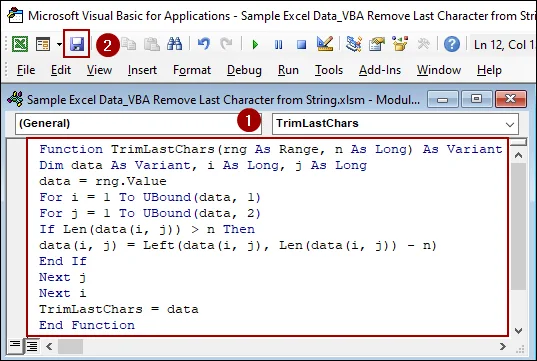Open the File menu
The image size is (537, 361).
(x=26, y=70)
